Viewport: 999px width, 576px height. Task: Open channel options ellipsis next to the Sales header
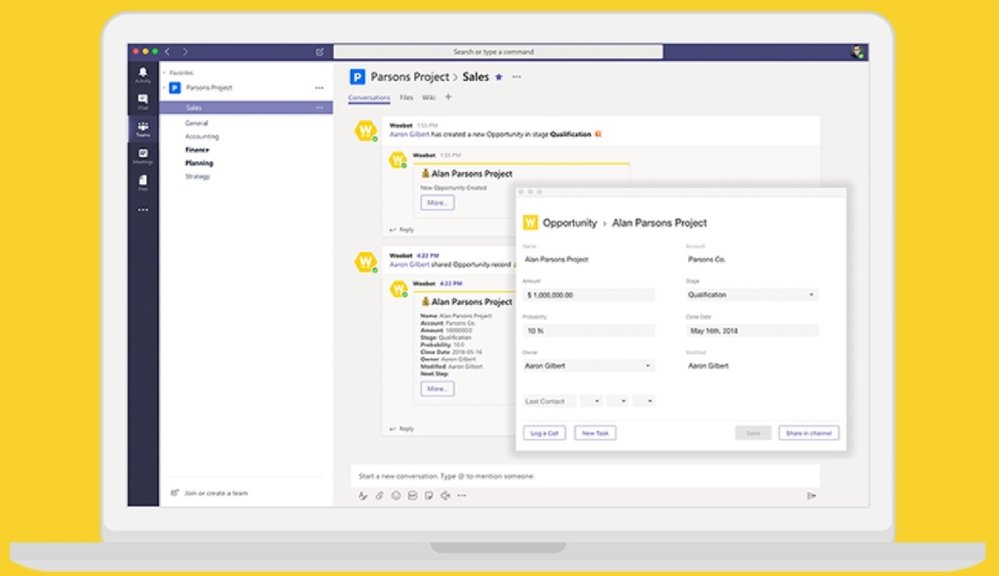pos(517,76)
